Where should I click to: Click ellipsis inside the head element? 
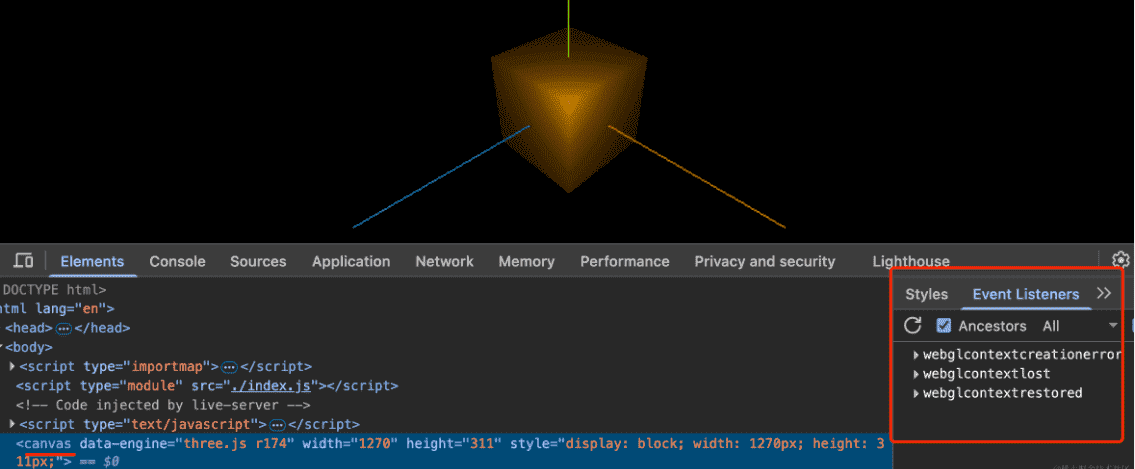tap(64, 328)
